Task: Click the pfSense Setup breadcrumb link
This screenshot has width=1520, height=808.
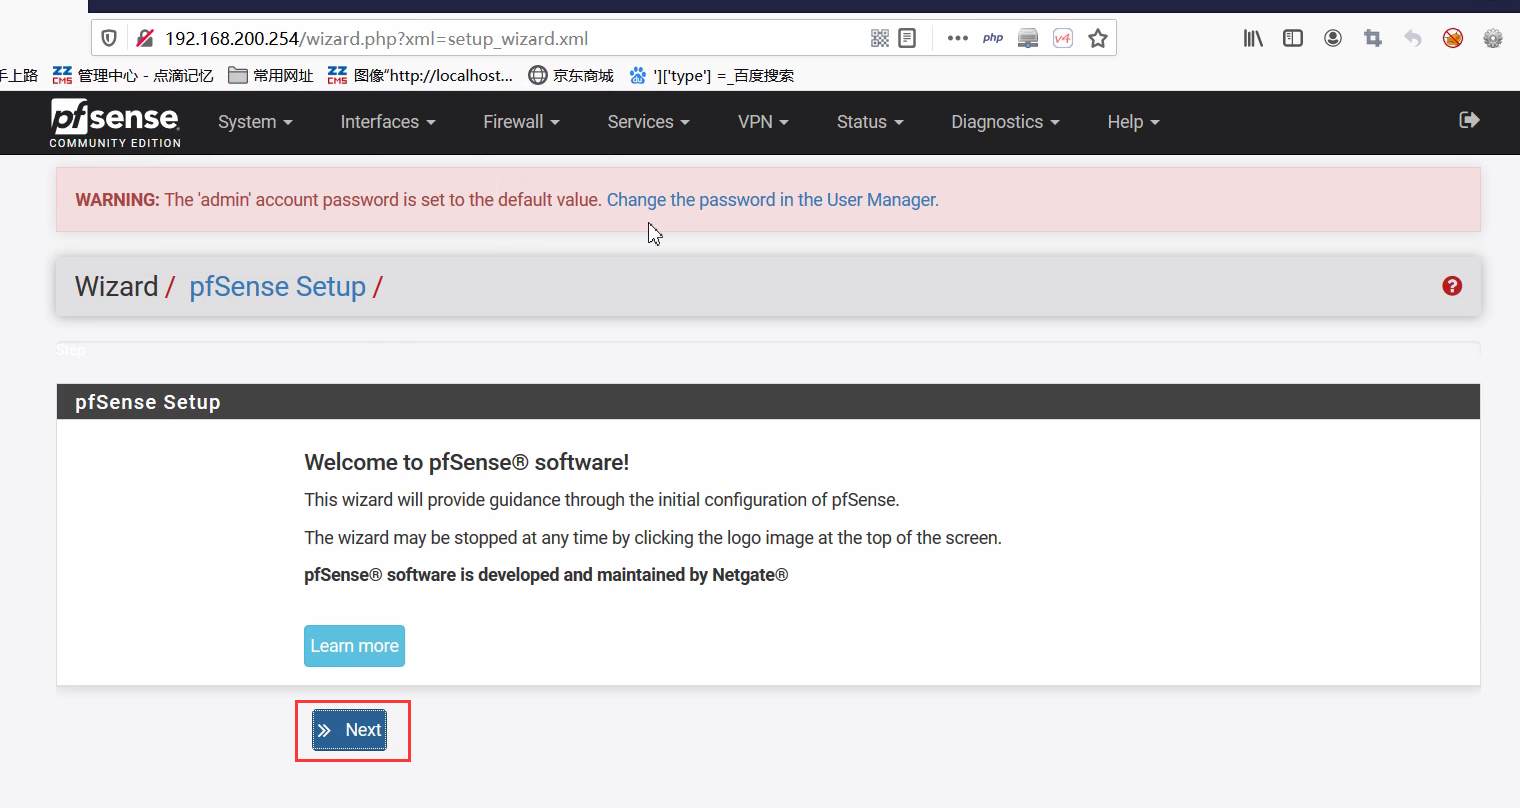Action: pyautogui.click(x=278, y=287)
